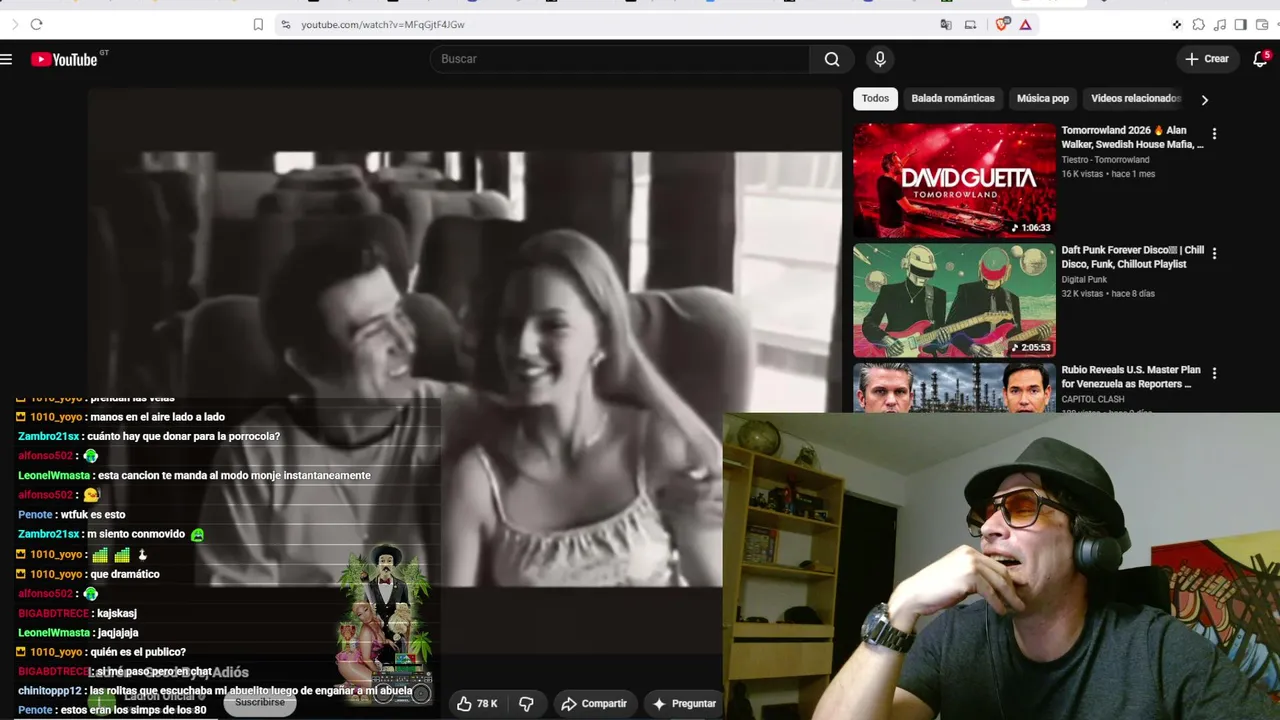Screen dimensions: 1280x720
Task: Open options for Daft Punk Forever video
Action: click(1214, 254)
